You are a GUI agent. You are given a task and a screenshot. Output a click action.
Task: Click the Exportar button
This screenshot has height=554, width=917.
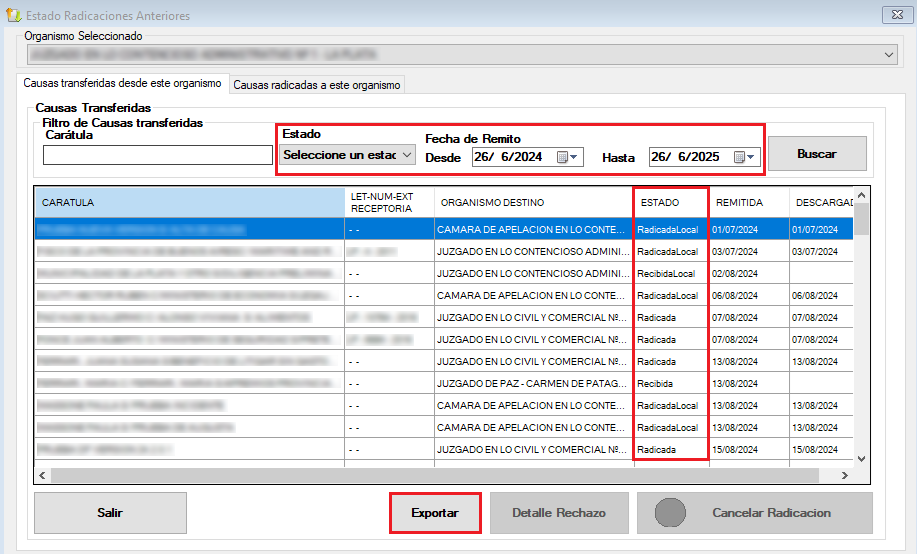[x=435, y=513]
